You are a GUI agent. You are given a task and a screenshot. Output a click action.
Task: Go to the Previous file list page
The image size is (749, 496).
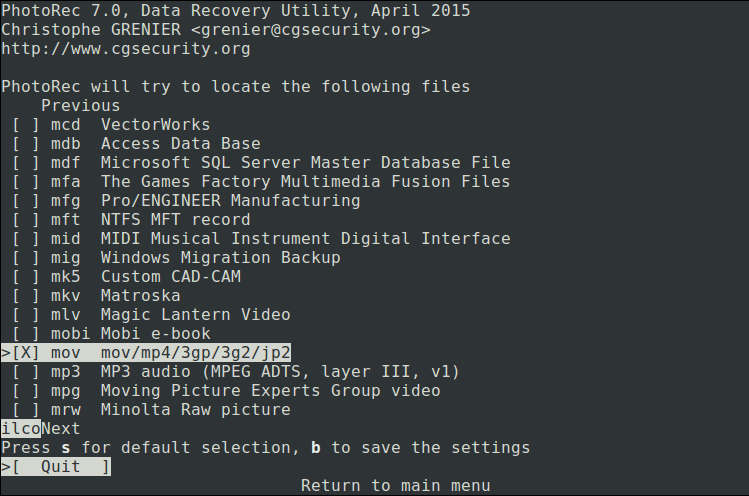[x=80, y=106]
